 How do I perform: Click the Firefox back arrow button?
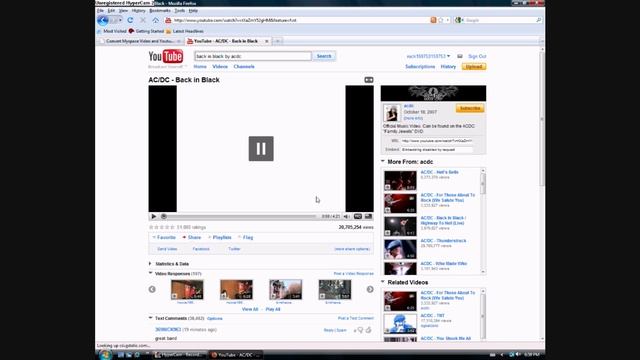tap(103, 20)
